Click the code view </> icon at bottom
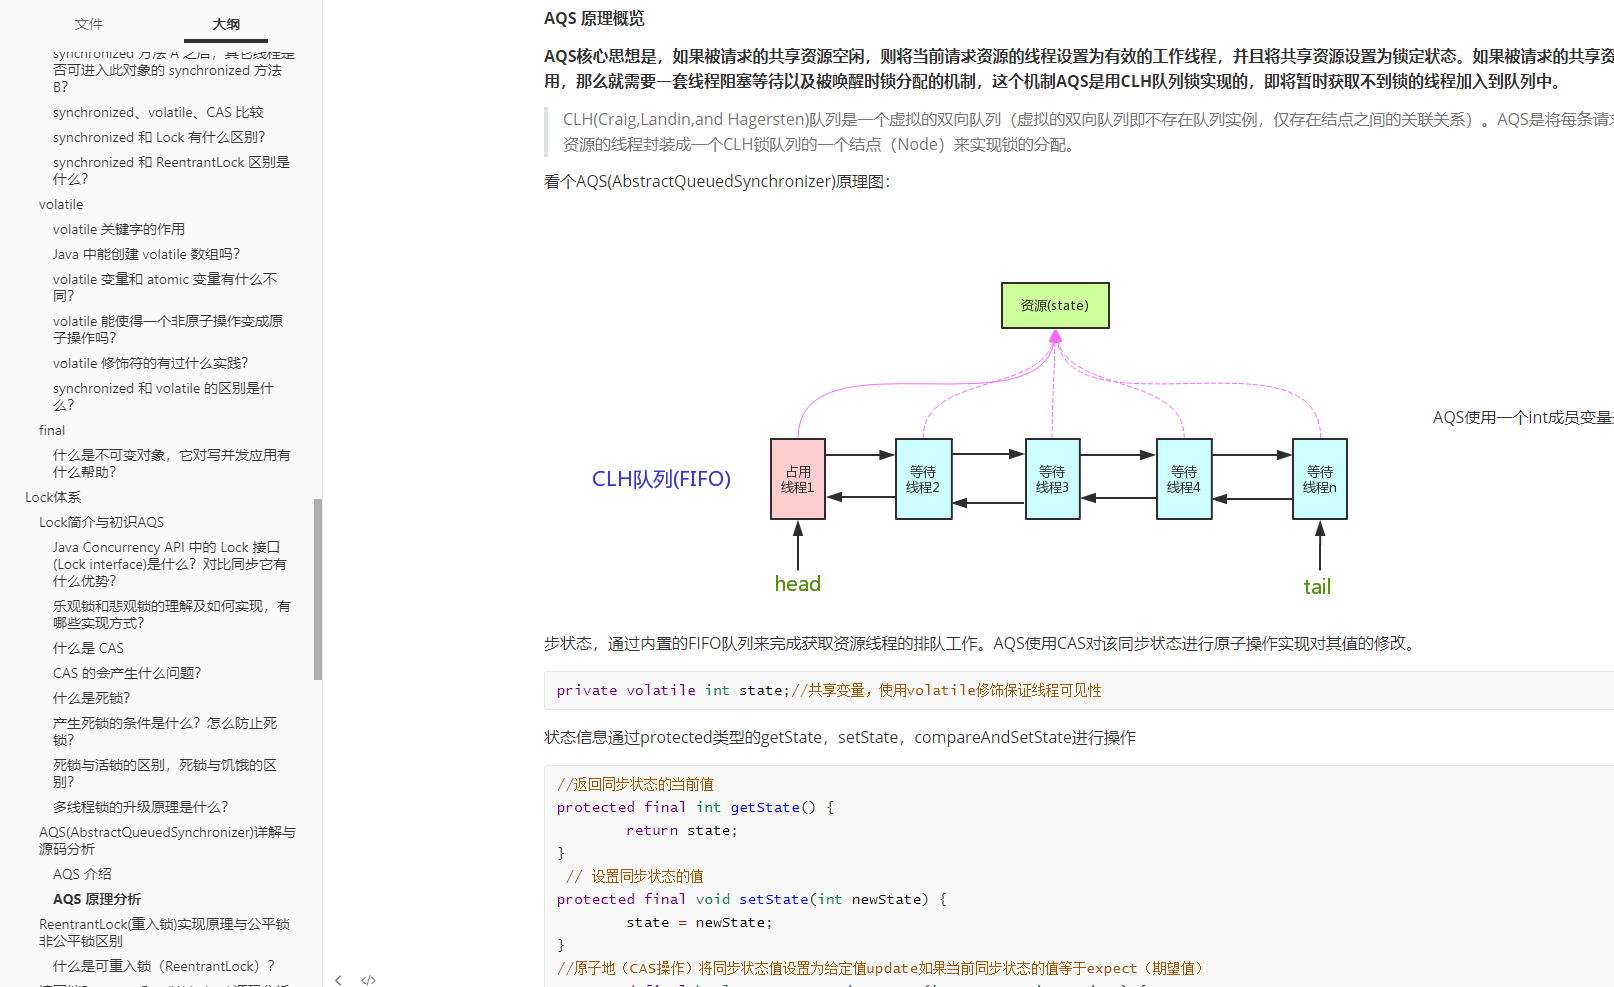The height and width of the screenshot is (987, 1614). [368, 980]
